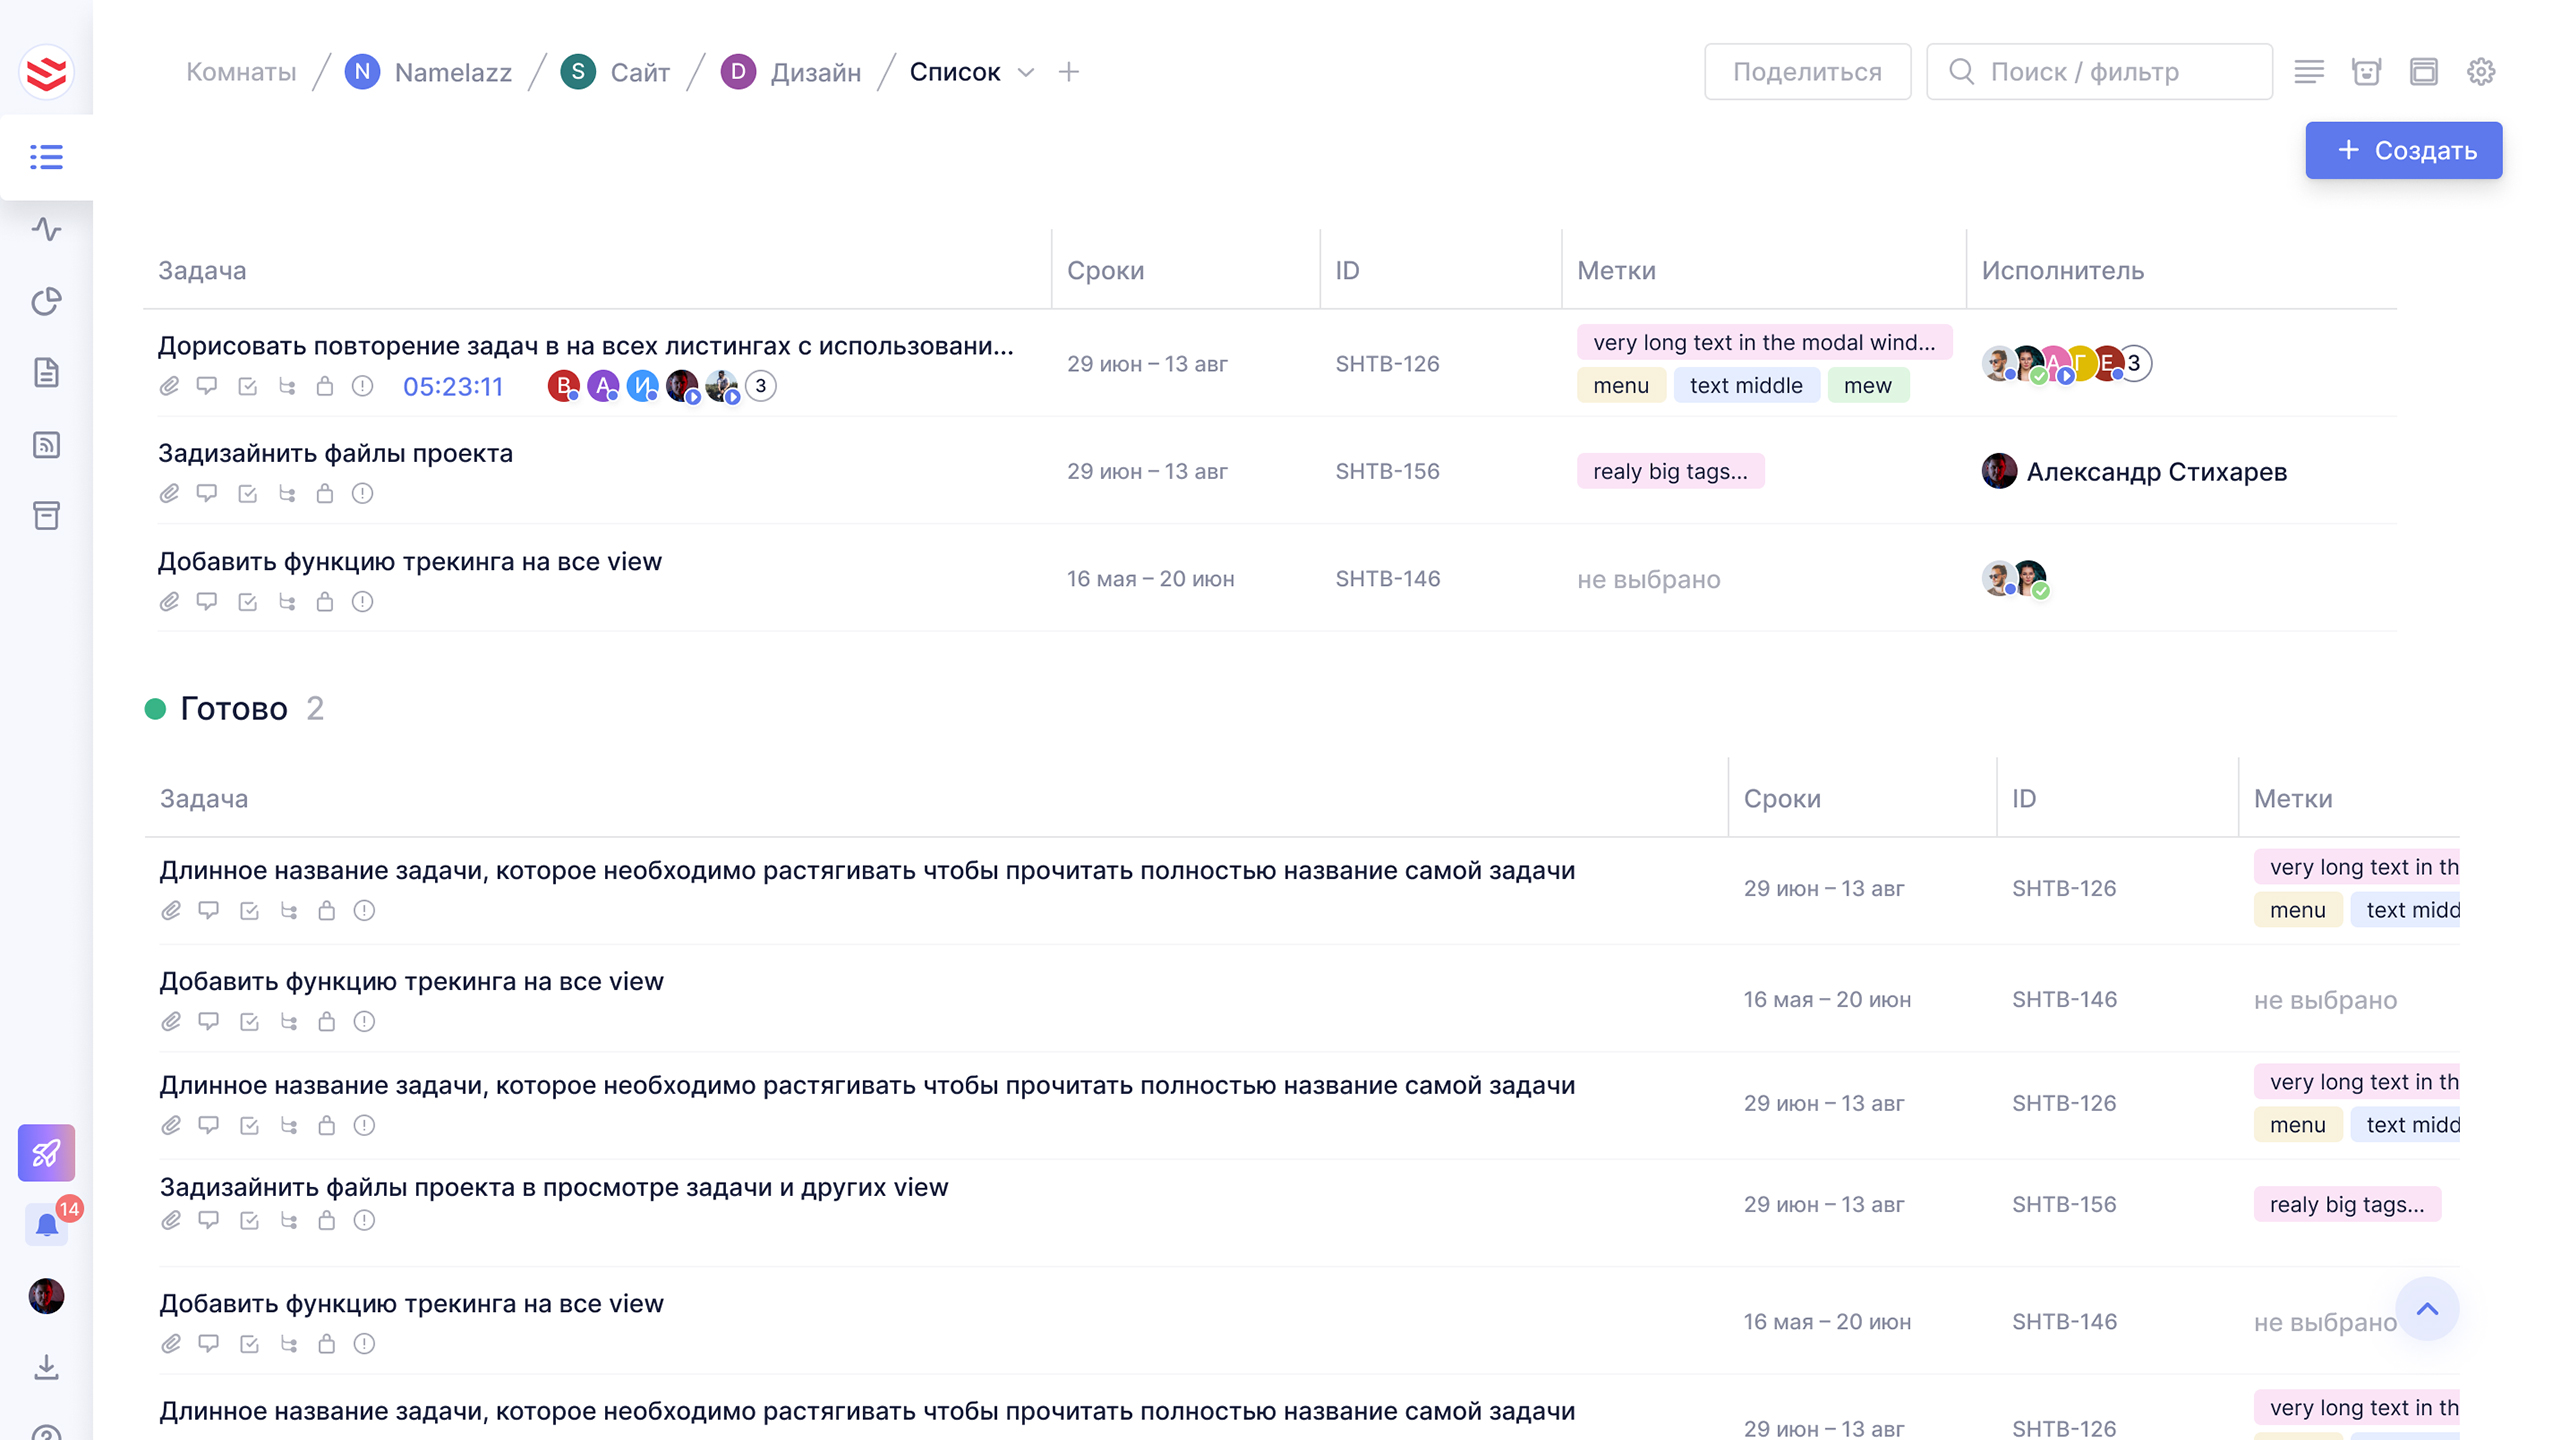Switch to list view sidebar tab
Image resolution: width=2560 pixels, height=1440 pixels.
(46, 157)
